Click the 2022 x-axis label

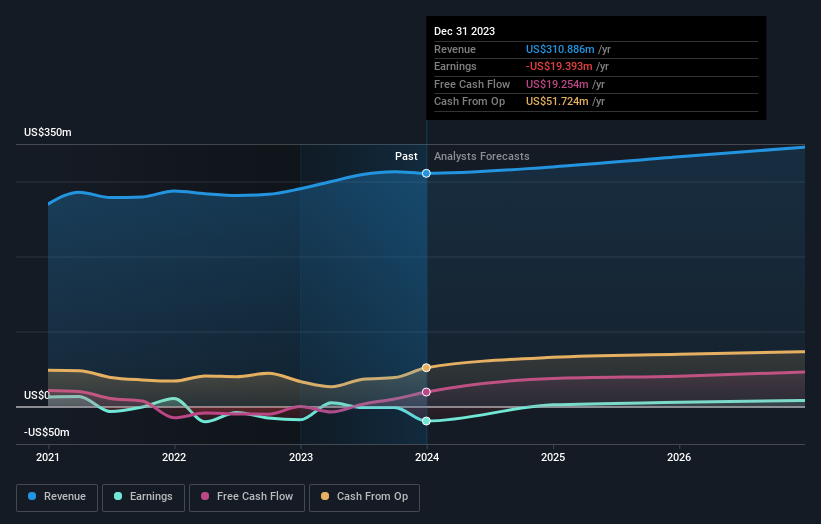pos(174,457)
